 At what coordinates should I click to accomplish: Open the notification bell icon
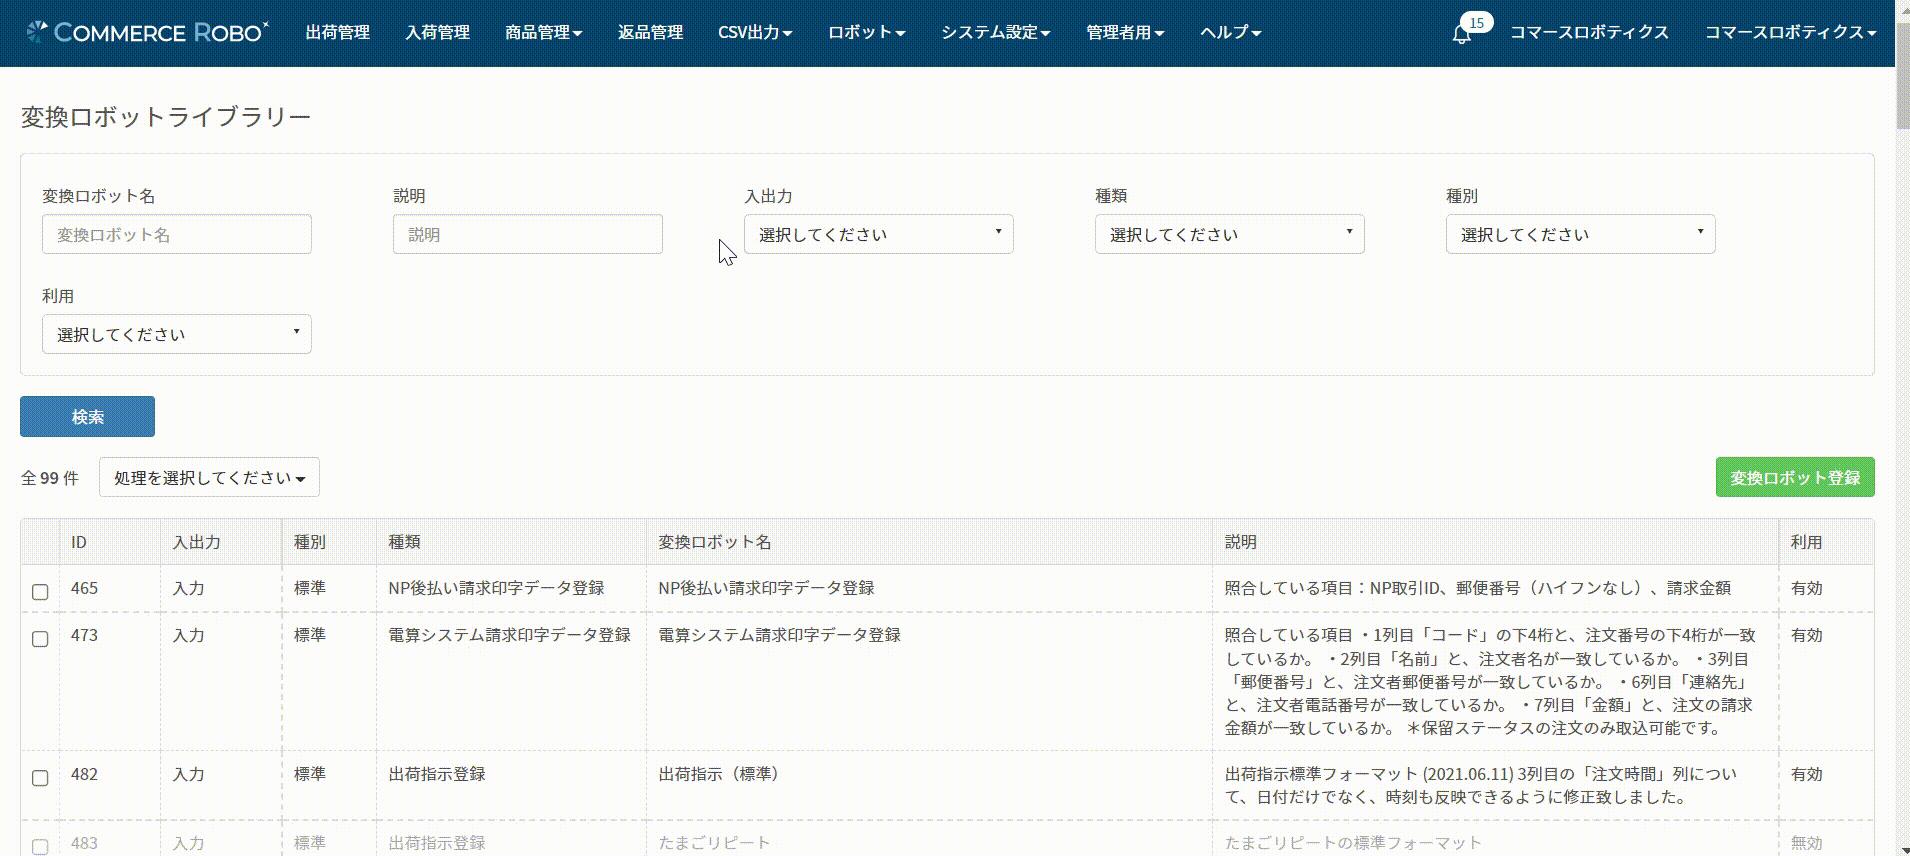(x=1461, y=34)
